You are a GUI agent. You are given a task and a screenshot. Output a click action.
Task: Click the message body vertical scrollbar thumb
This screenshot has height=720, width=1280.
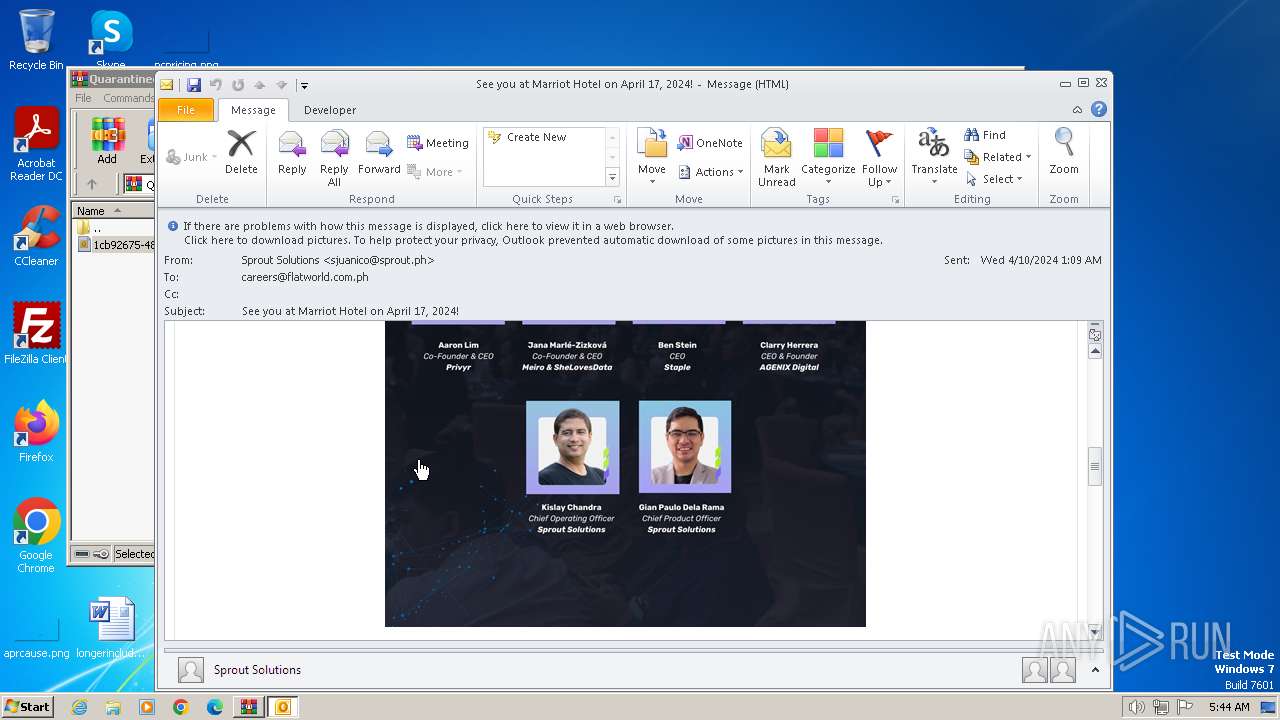coord(1095,466)
